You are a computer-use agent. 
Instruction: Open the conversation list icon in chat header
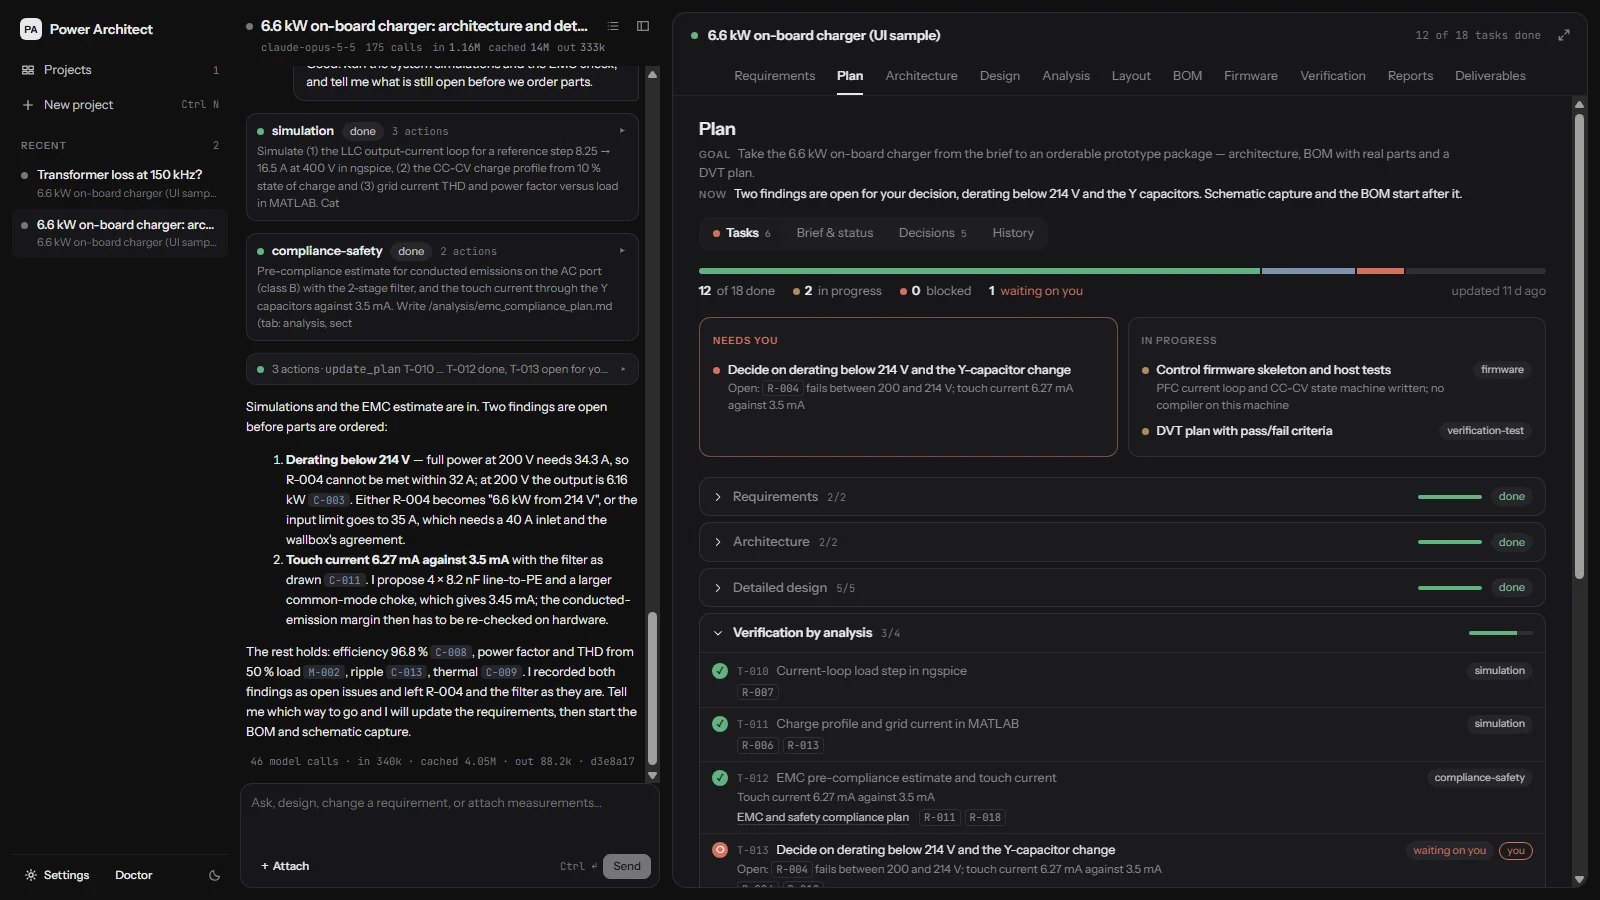point(613,26)
